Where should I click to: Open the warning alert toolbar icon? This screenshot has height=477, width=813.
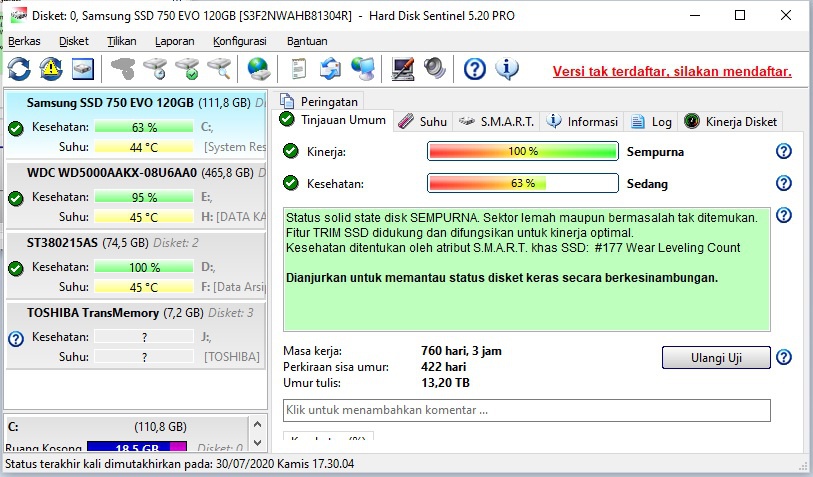51,69
